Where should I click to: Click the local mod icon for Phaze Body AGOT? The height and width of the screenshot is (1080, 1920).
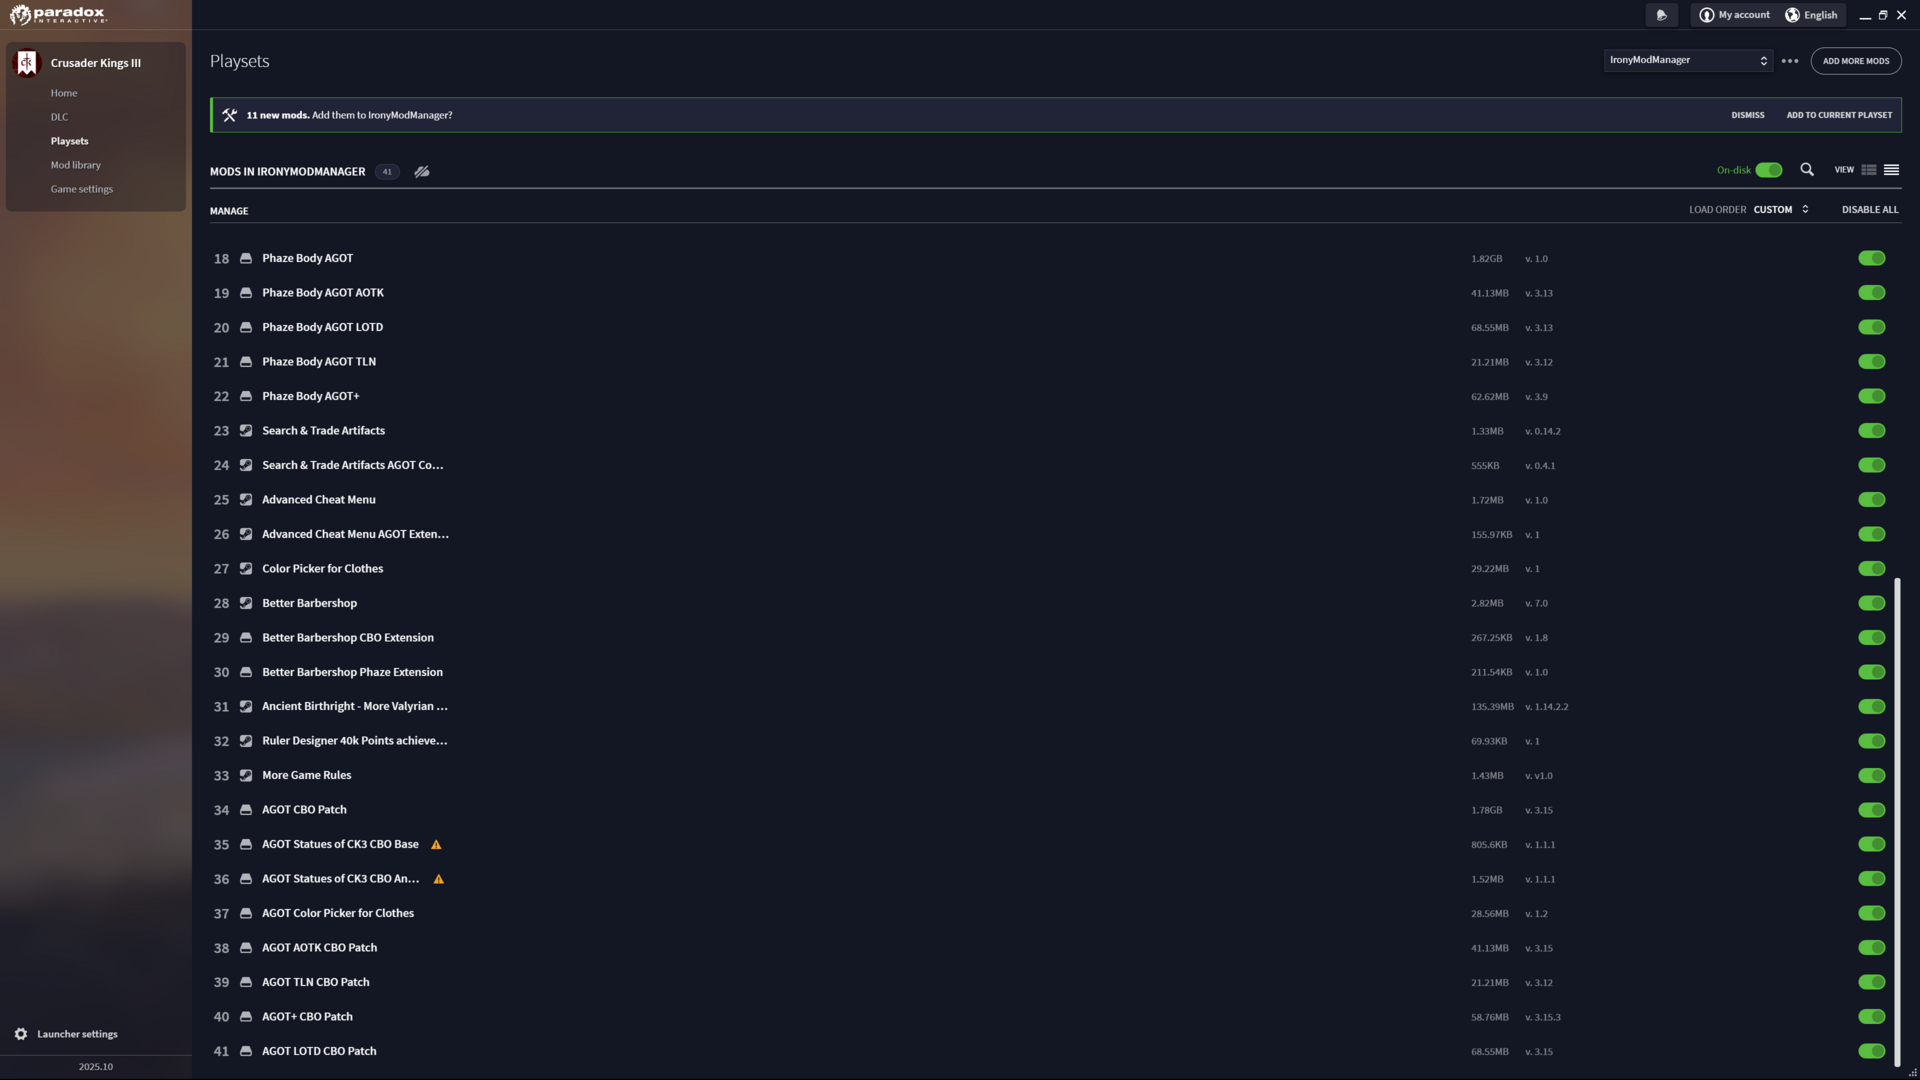(x=246, y=258)
